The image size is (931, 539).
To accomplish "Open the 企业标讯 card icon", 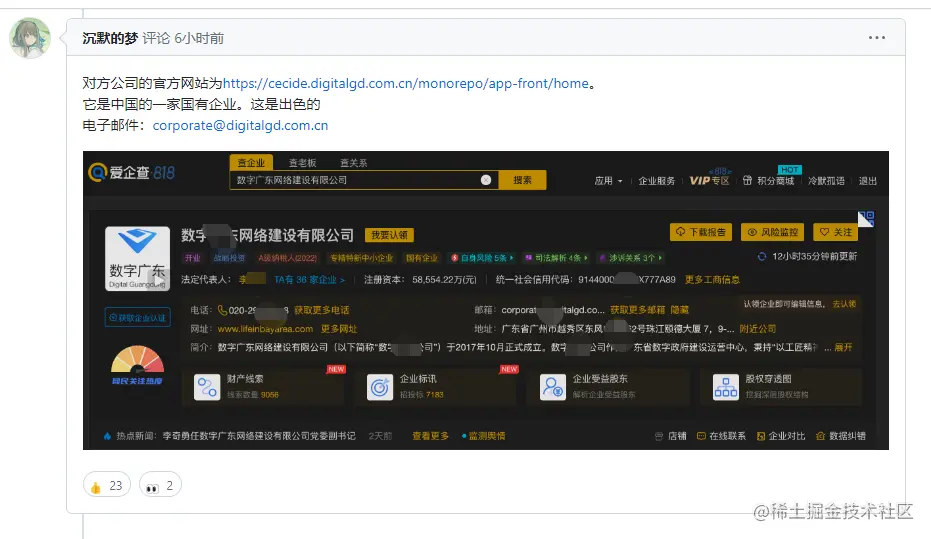I will (x=380, y=386).
